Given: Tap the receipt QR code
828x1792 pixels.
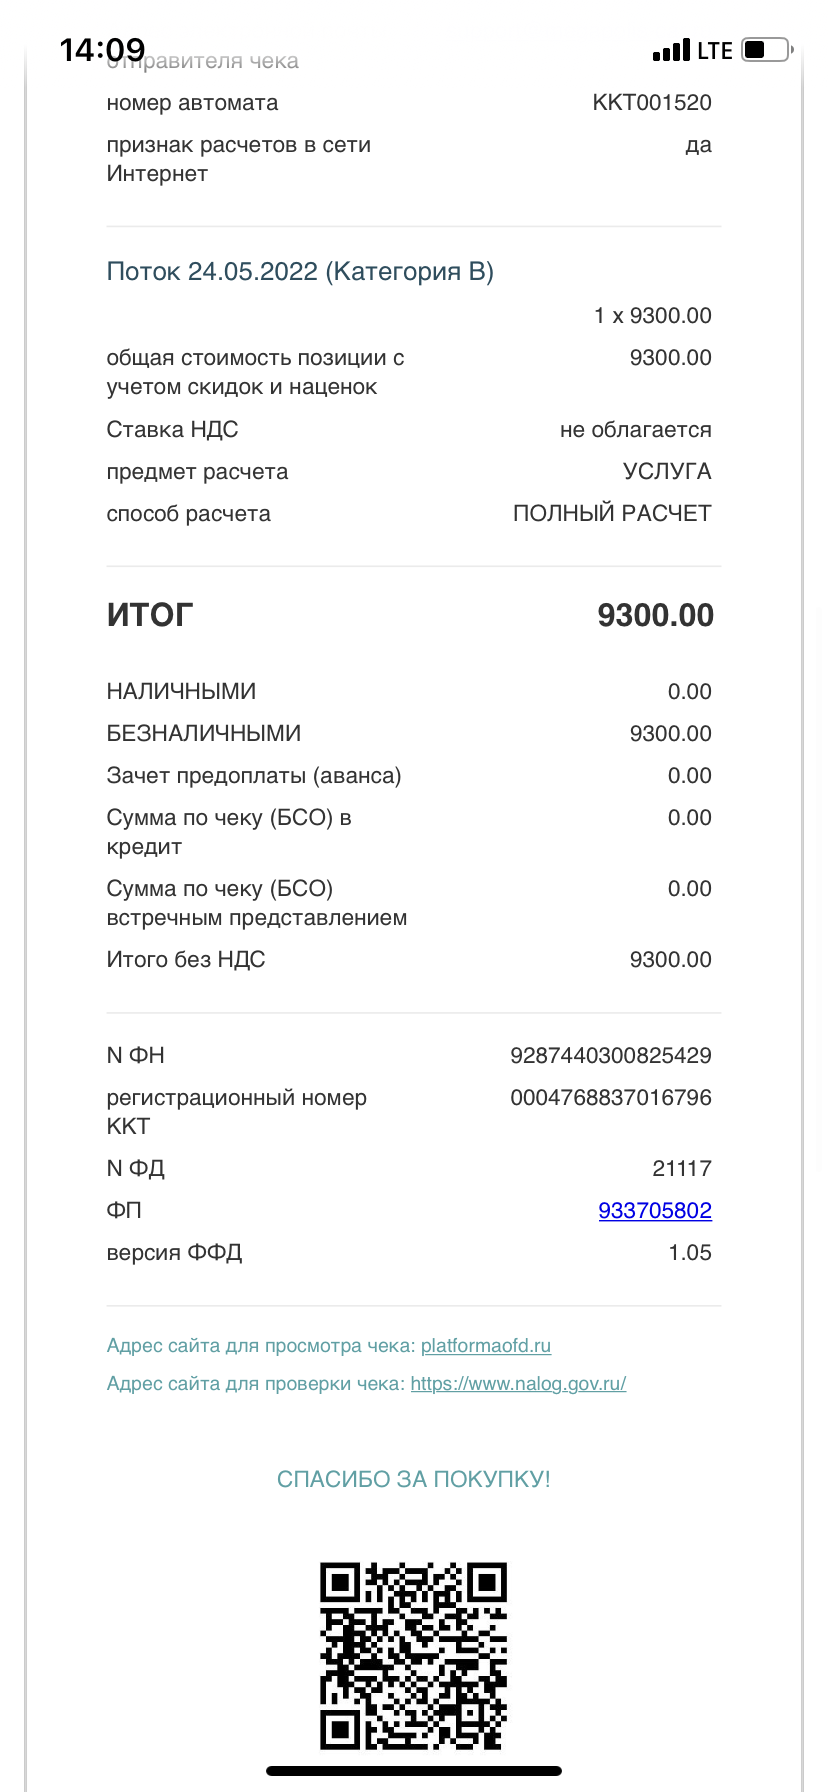Looking at the screenshot, I should [413, 1655].
